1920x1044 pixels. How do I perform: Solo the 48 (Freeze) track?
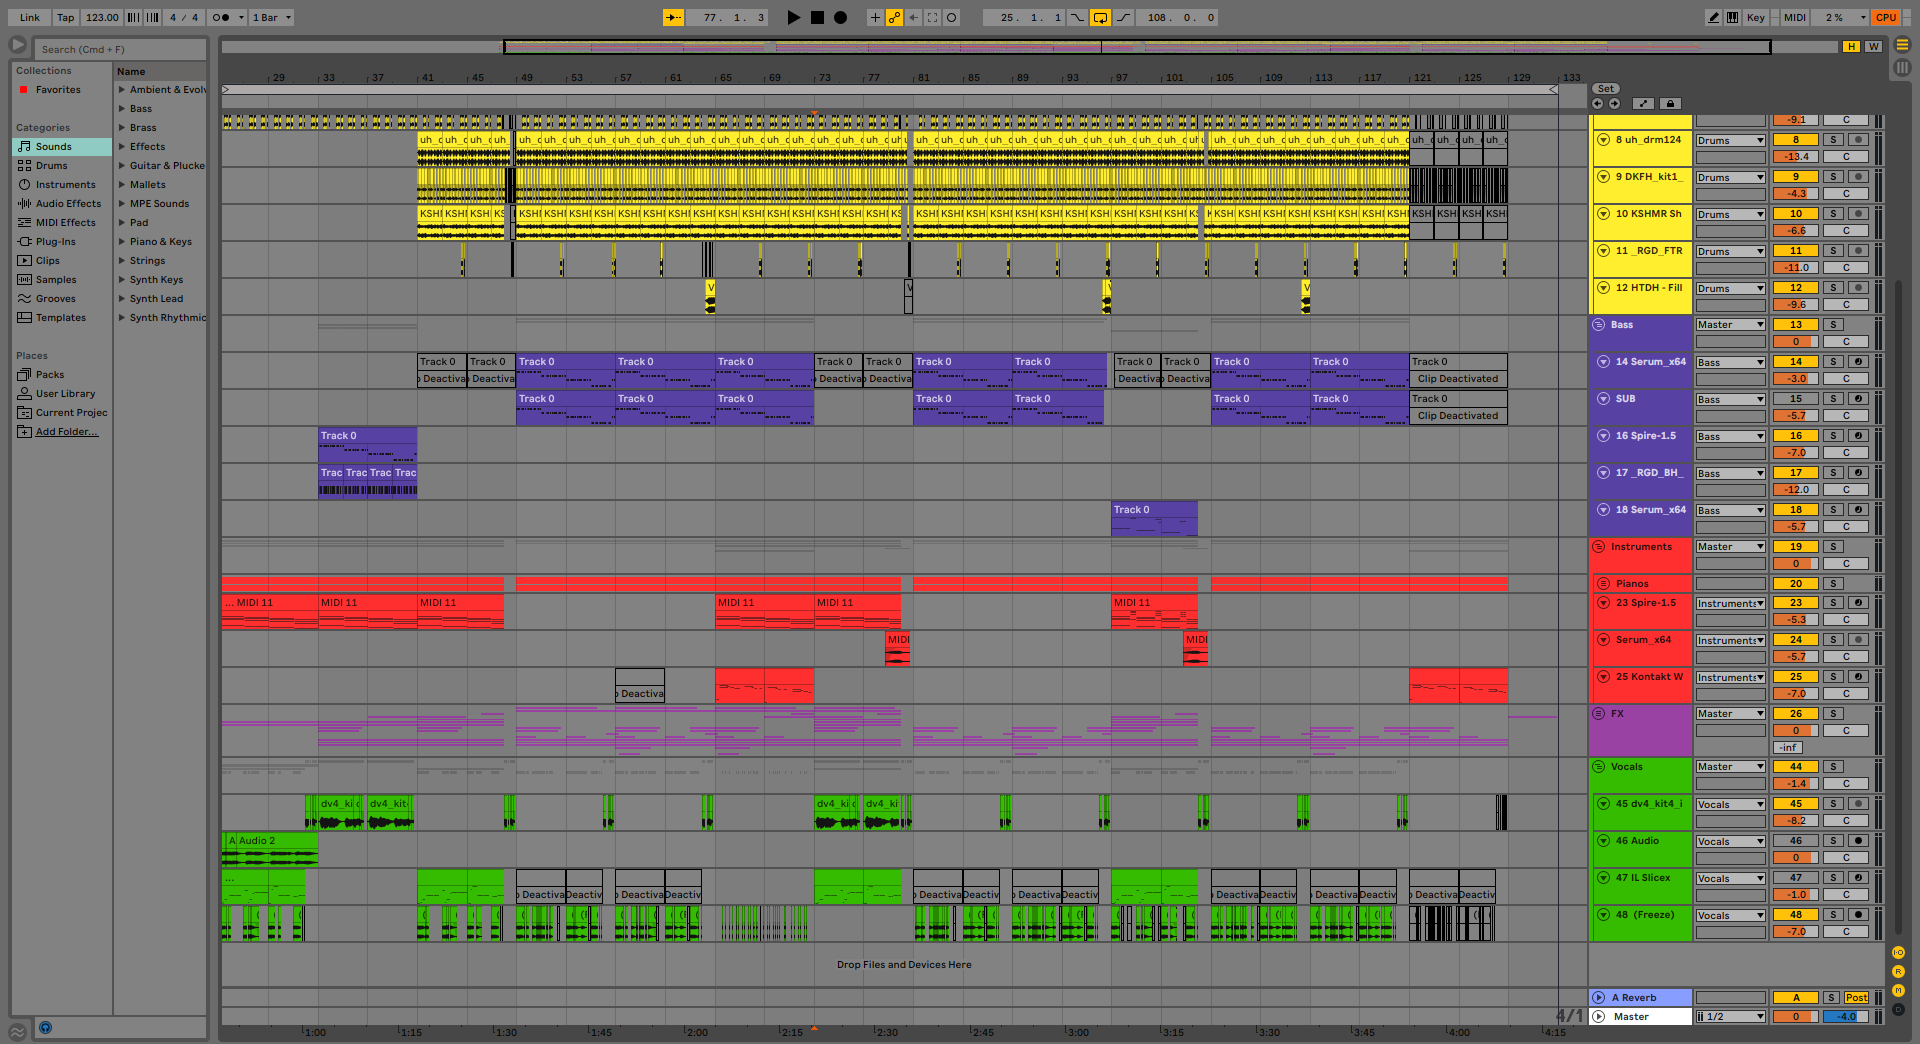pos(1833,915)
